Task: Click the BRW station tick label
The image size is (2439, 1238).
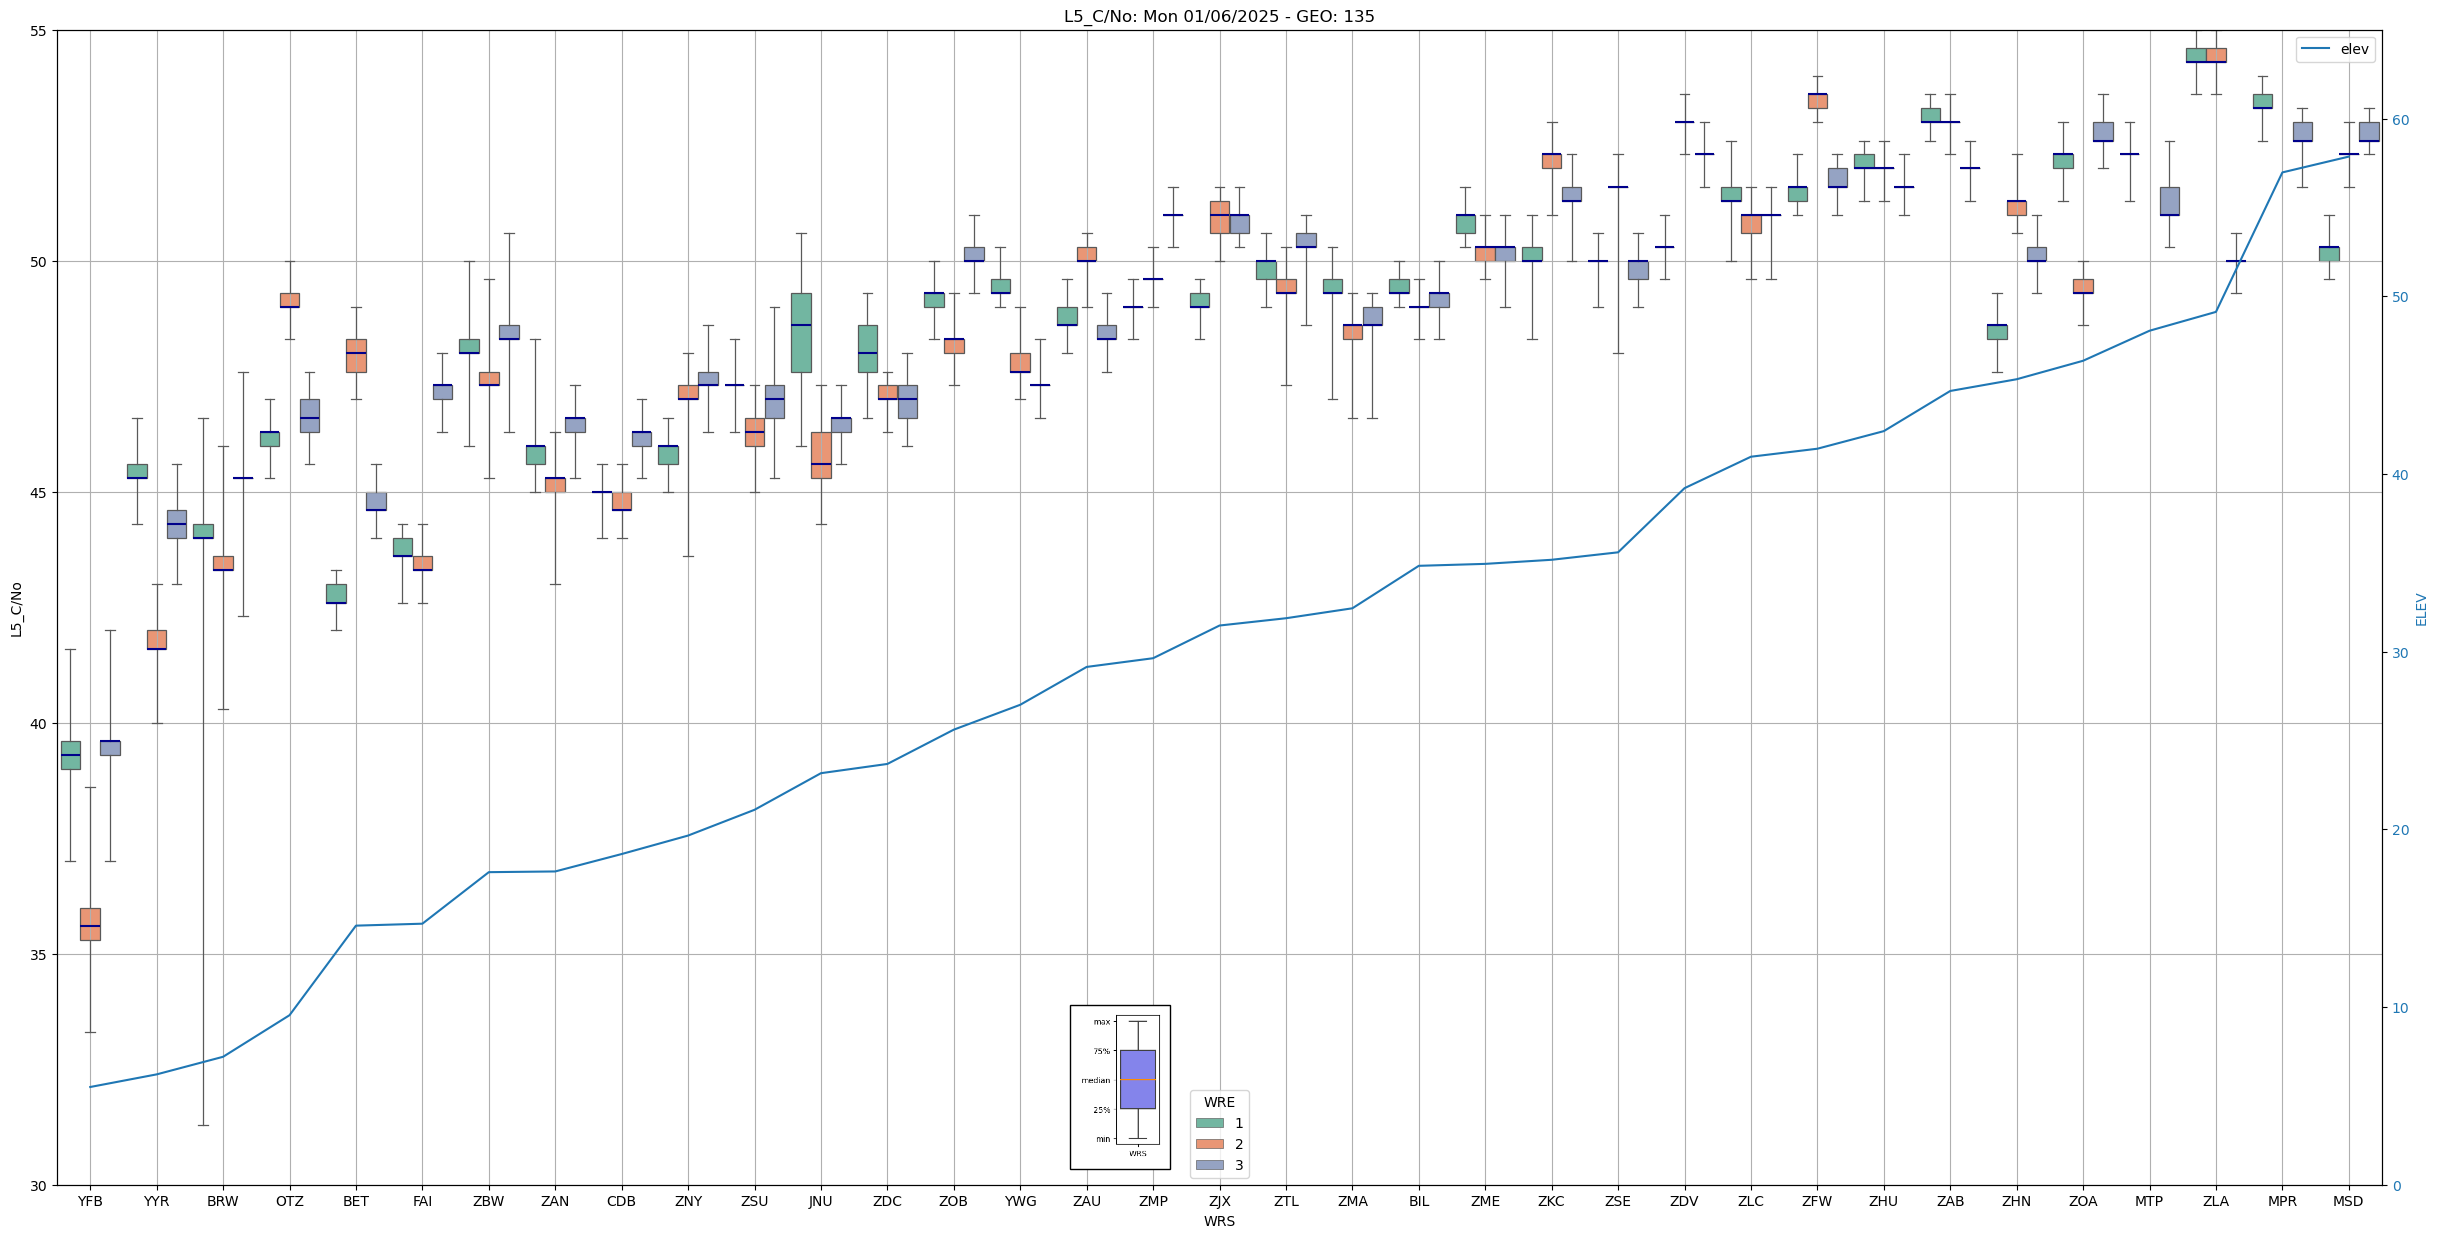Action: (223, 1201)
